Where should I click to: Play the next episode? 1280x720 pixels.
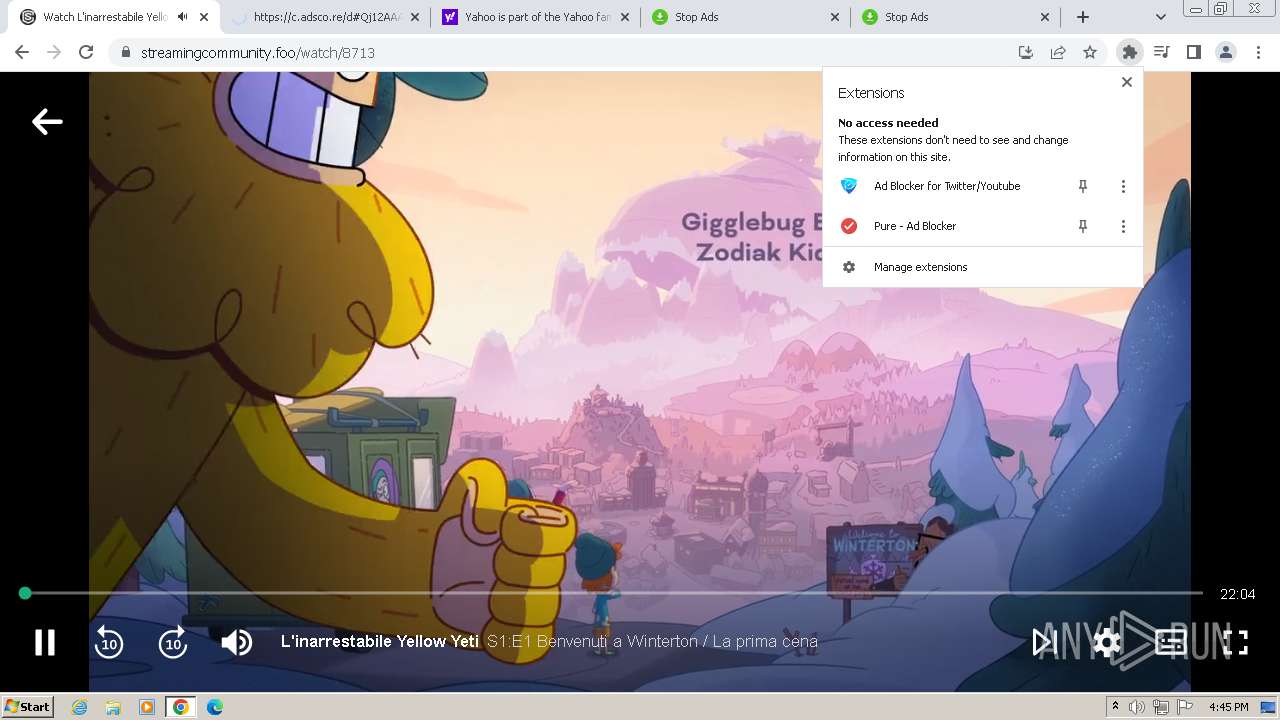1044,642
